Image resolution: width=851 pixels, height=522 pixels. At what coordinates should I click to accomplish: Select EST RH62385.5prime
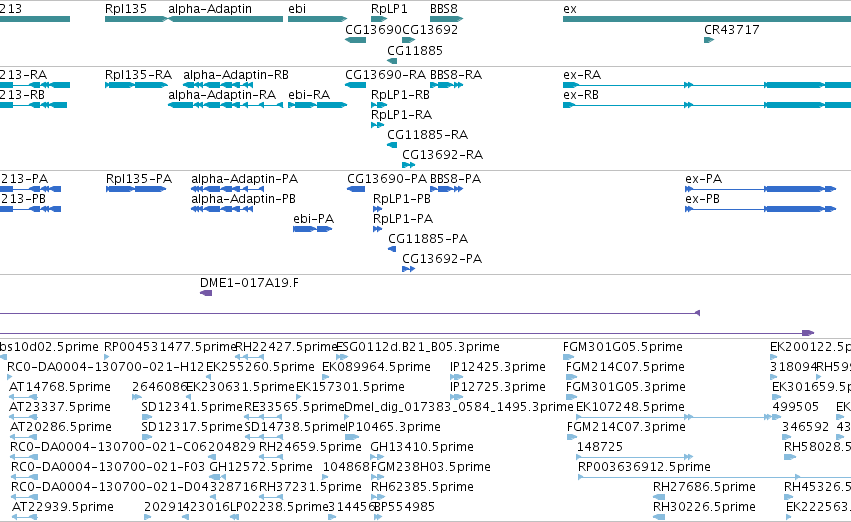pos(422,487)
